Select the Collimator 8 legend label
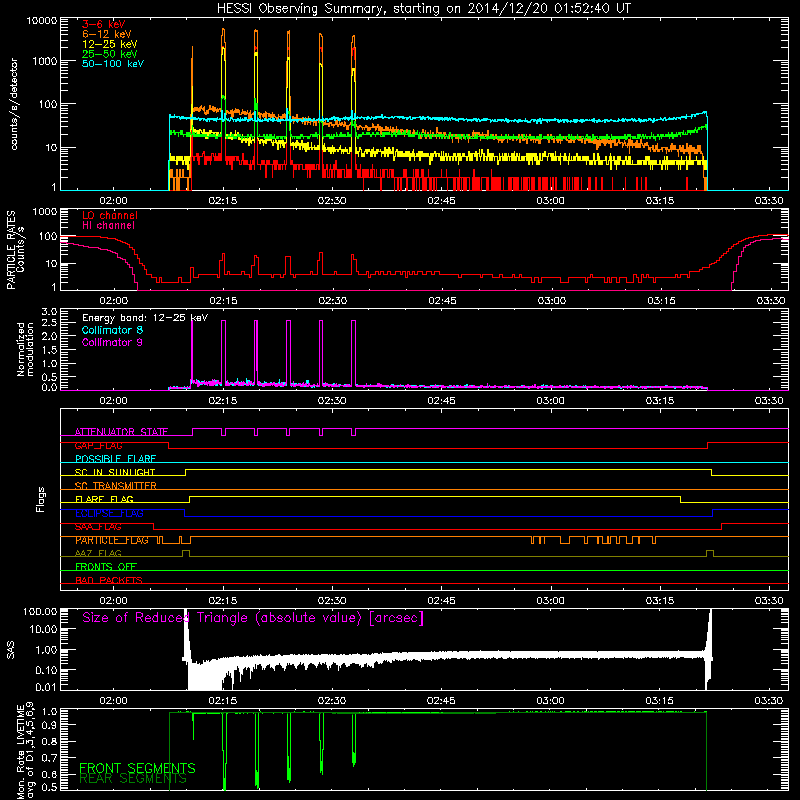 point(112,330)
